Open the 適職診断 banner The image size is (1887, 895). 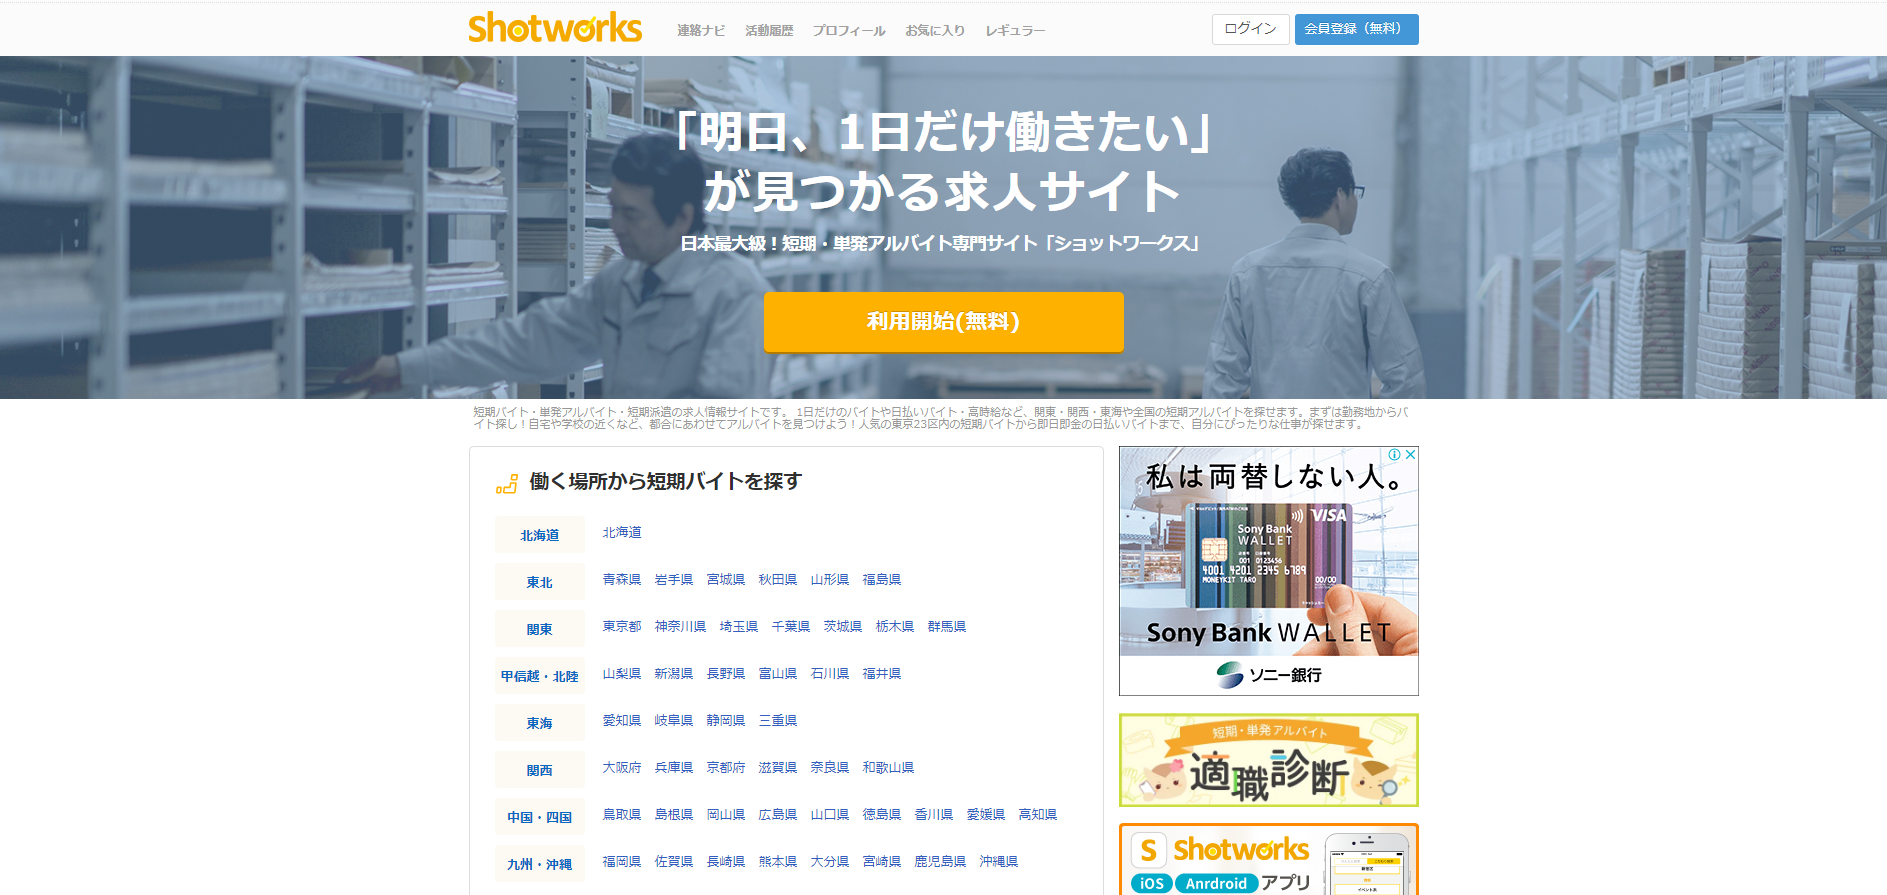click(x=1269, y=760)
